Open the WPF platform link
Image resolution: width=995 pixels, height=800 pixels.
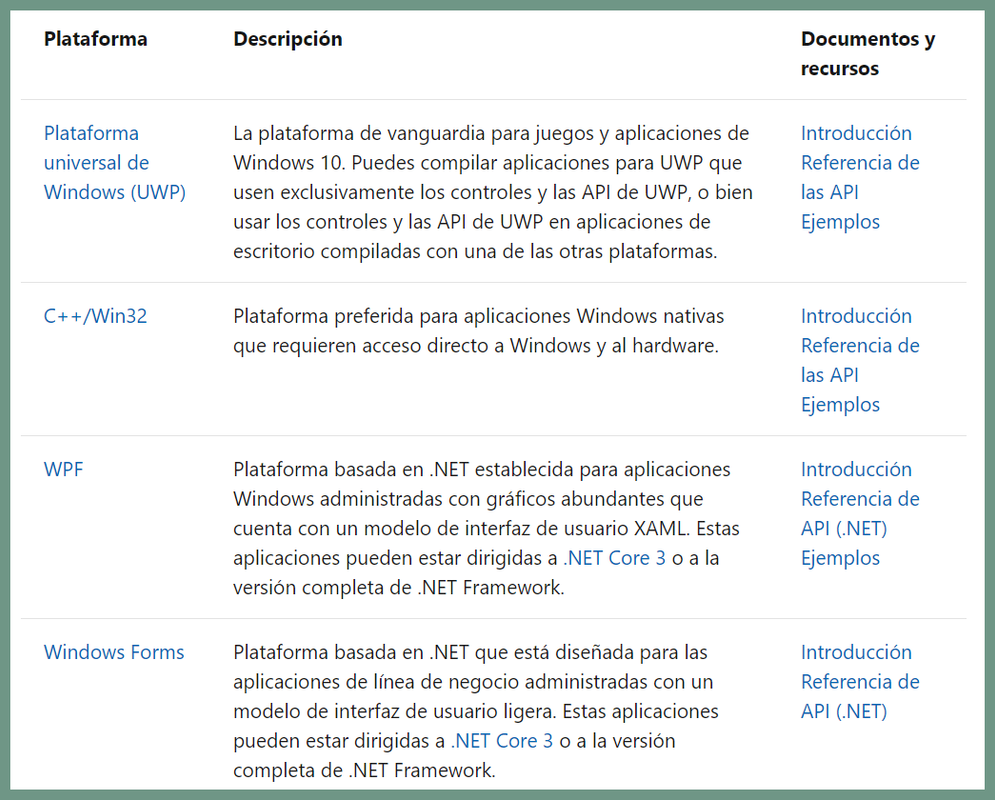coord(63,469)
